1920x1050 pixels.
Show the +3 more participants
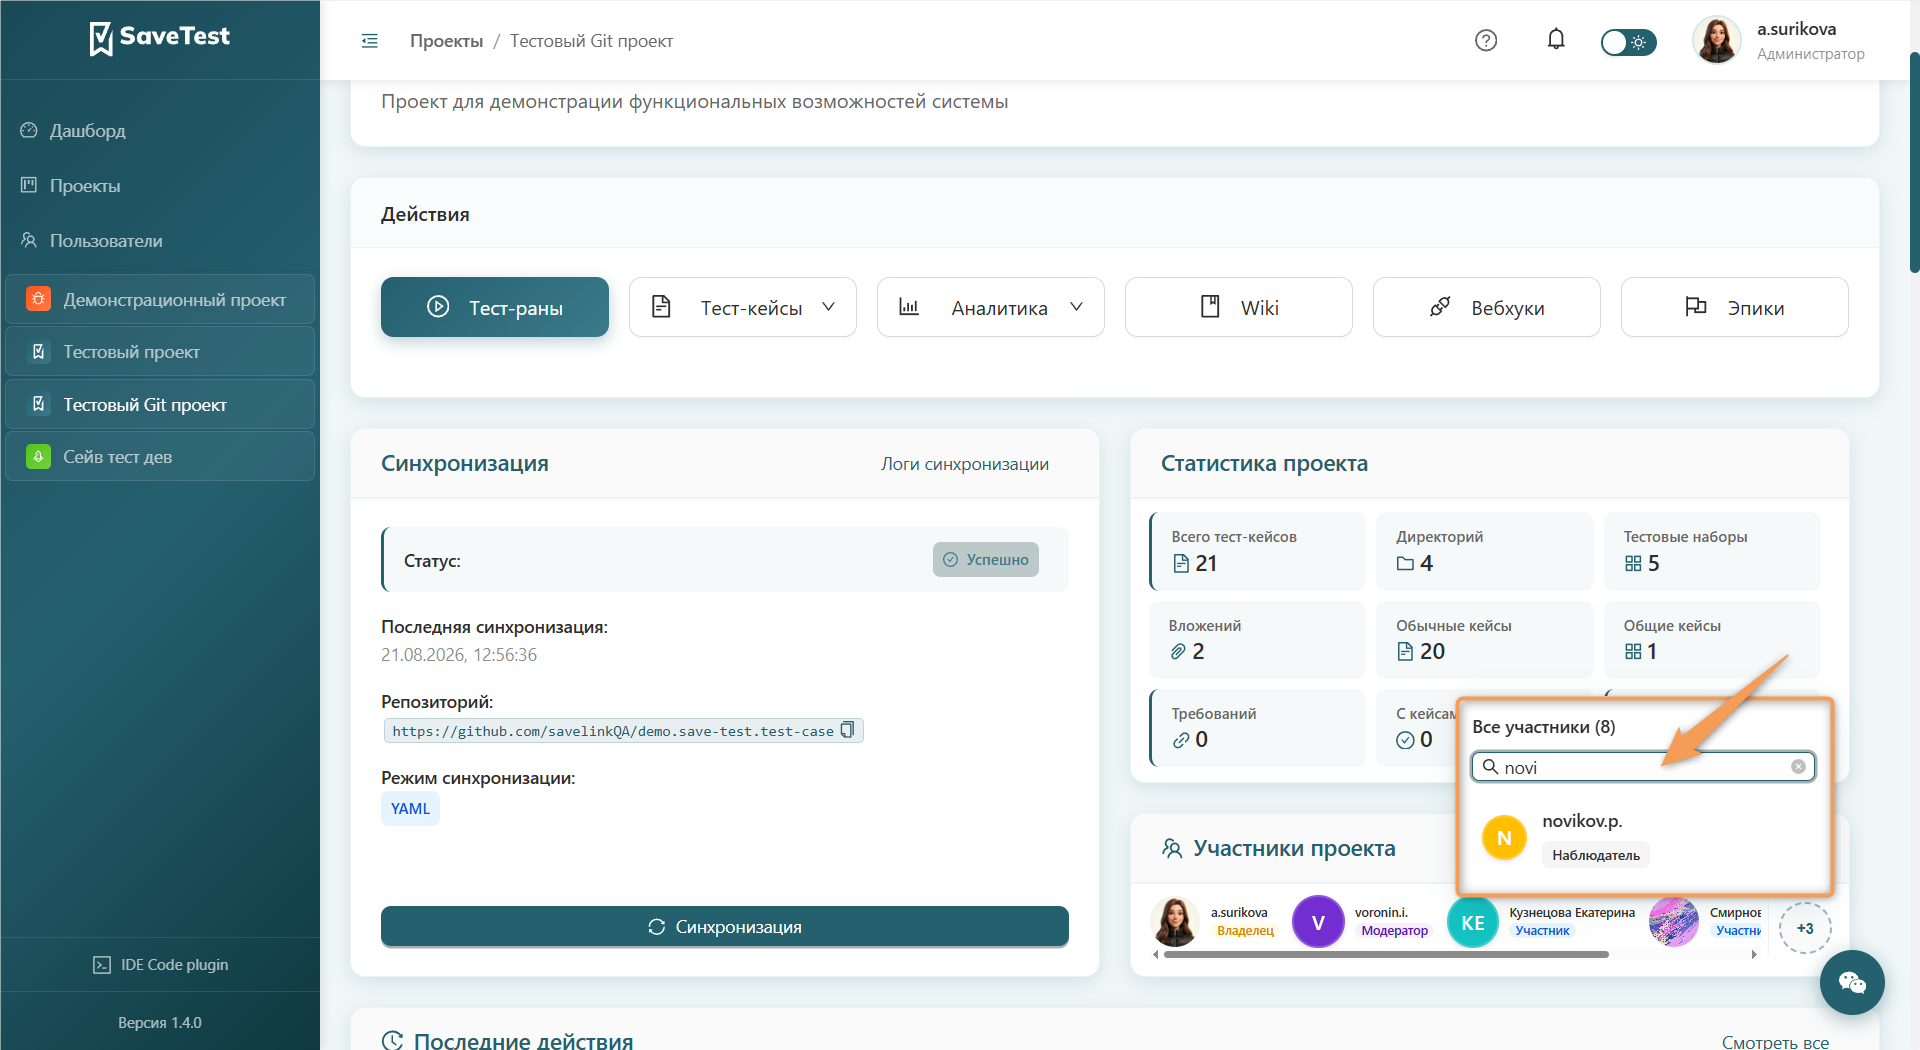(x=1805, y=928)
